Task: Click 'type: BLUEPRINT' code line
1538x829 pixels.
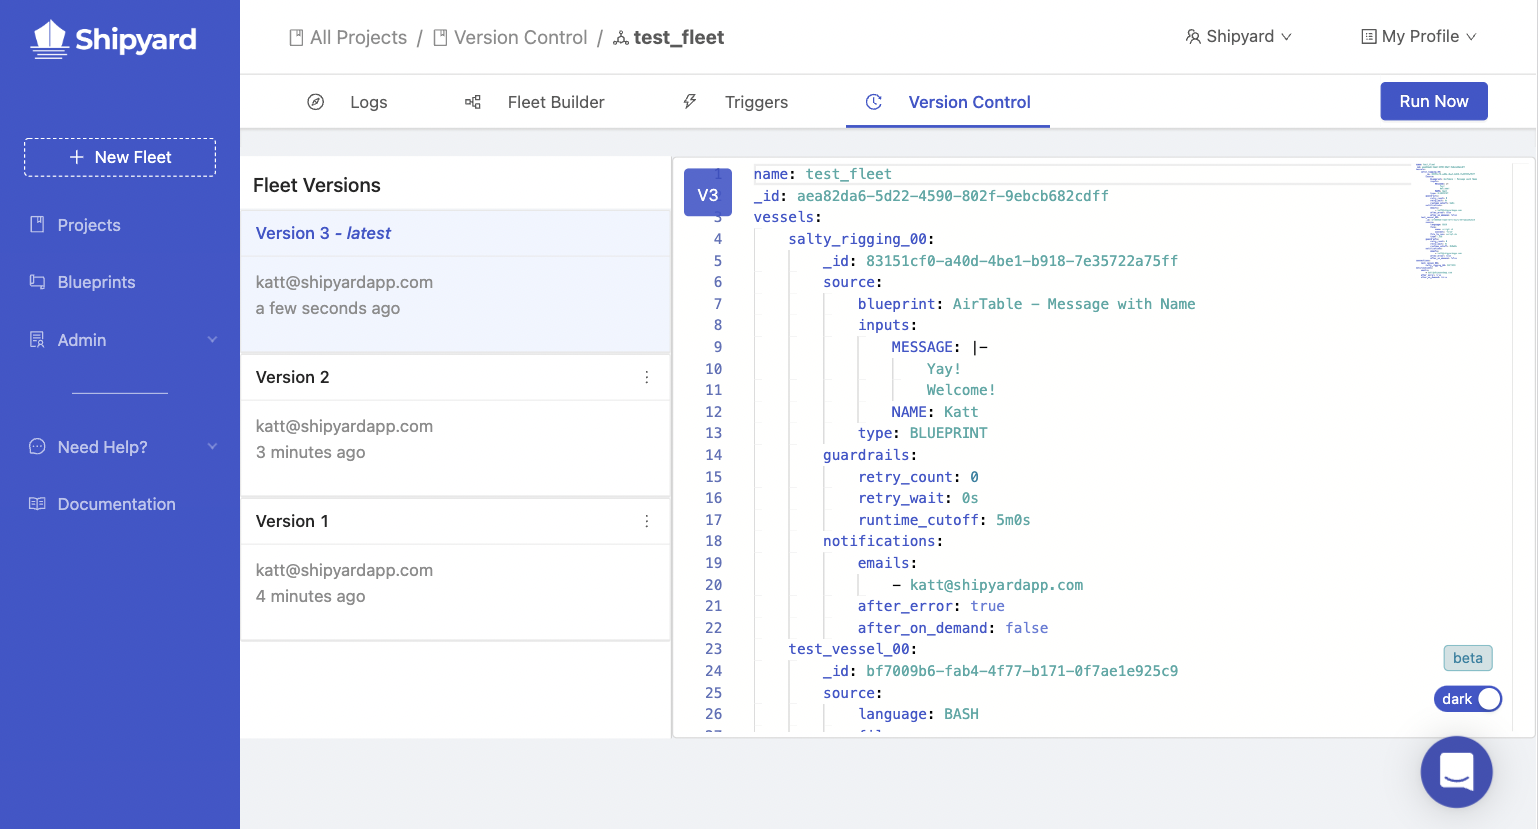Action: [922, 433]
